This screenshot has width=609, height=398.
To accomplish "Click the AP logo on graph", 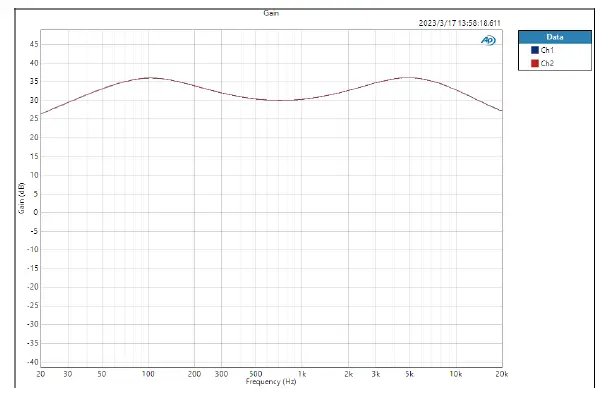I will 488,40.
